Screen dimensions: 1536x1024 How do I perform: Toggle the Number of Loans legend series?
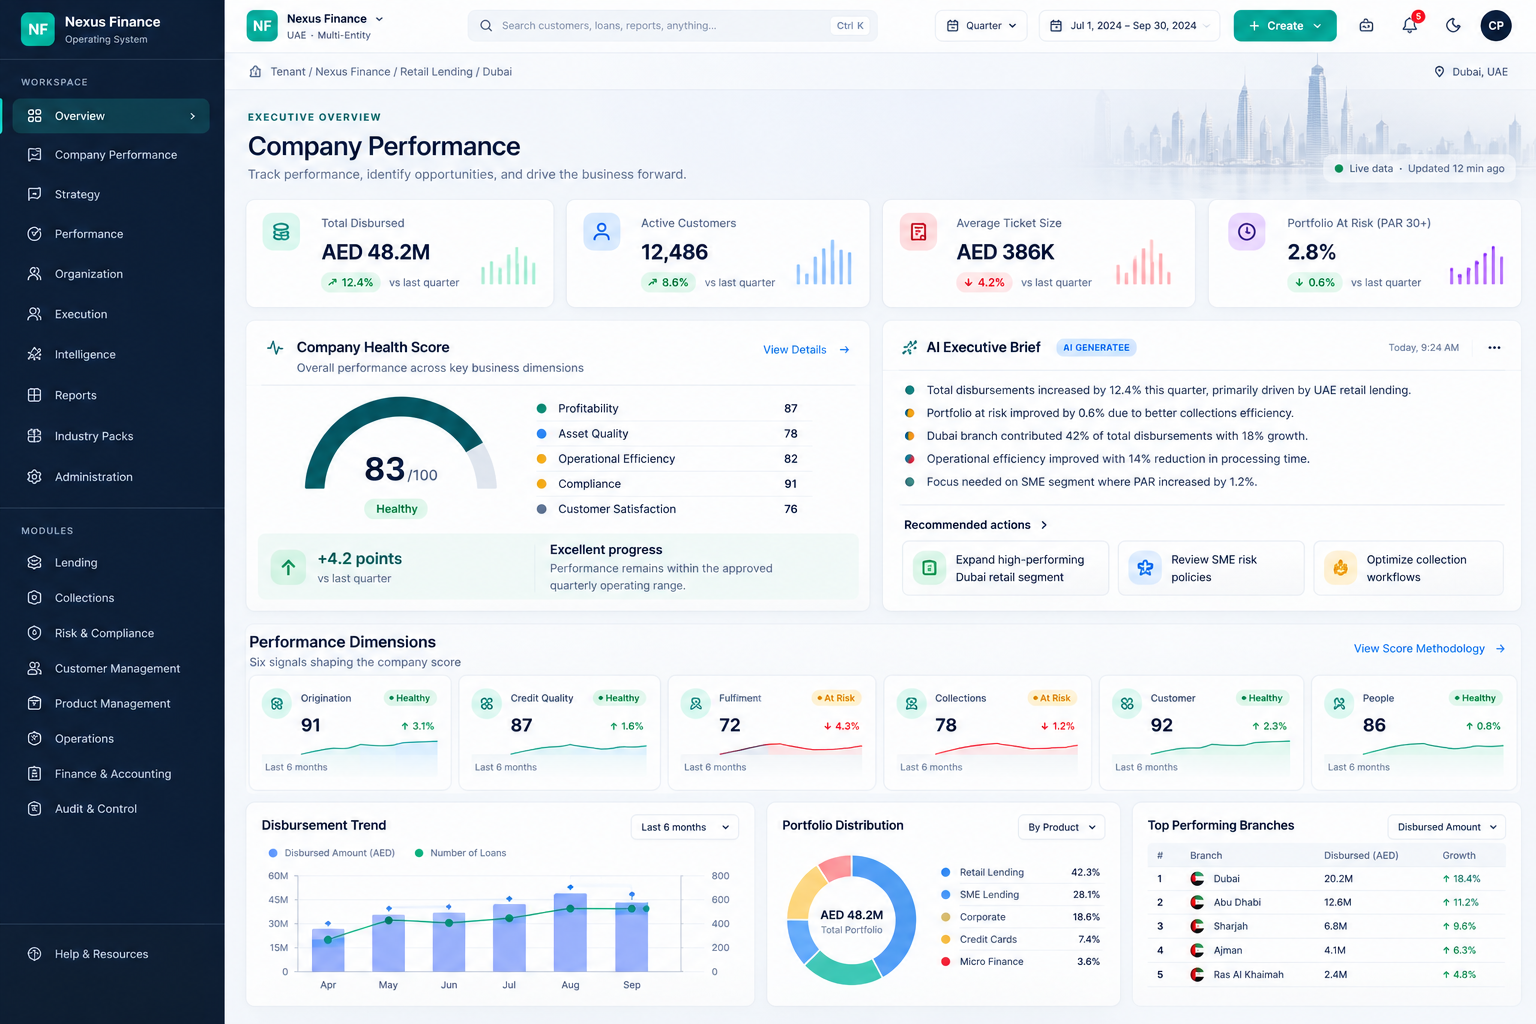460,853
